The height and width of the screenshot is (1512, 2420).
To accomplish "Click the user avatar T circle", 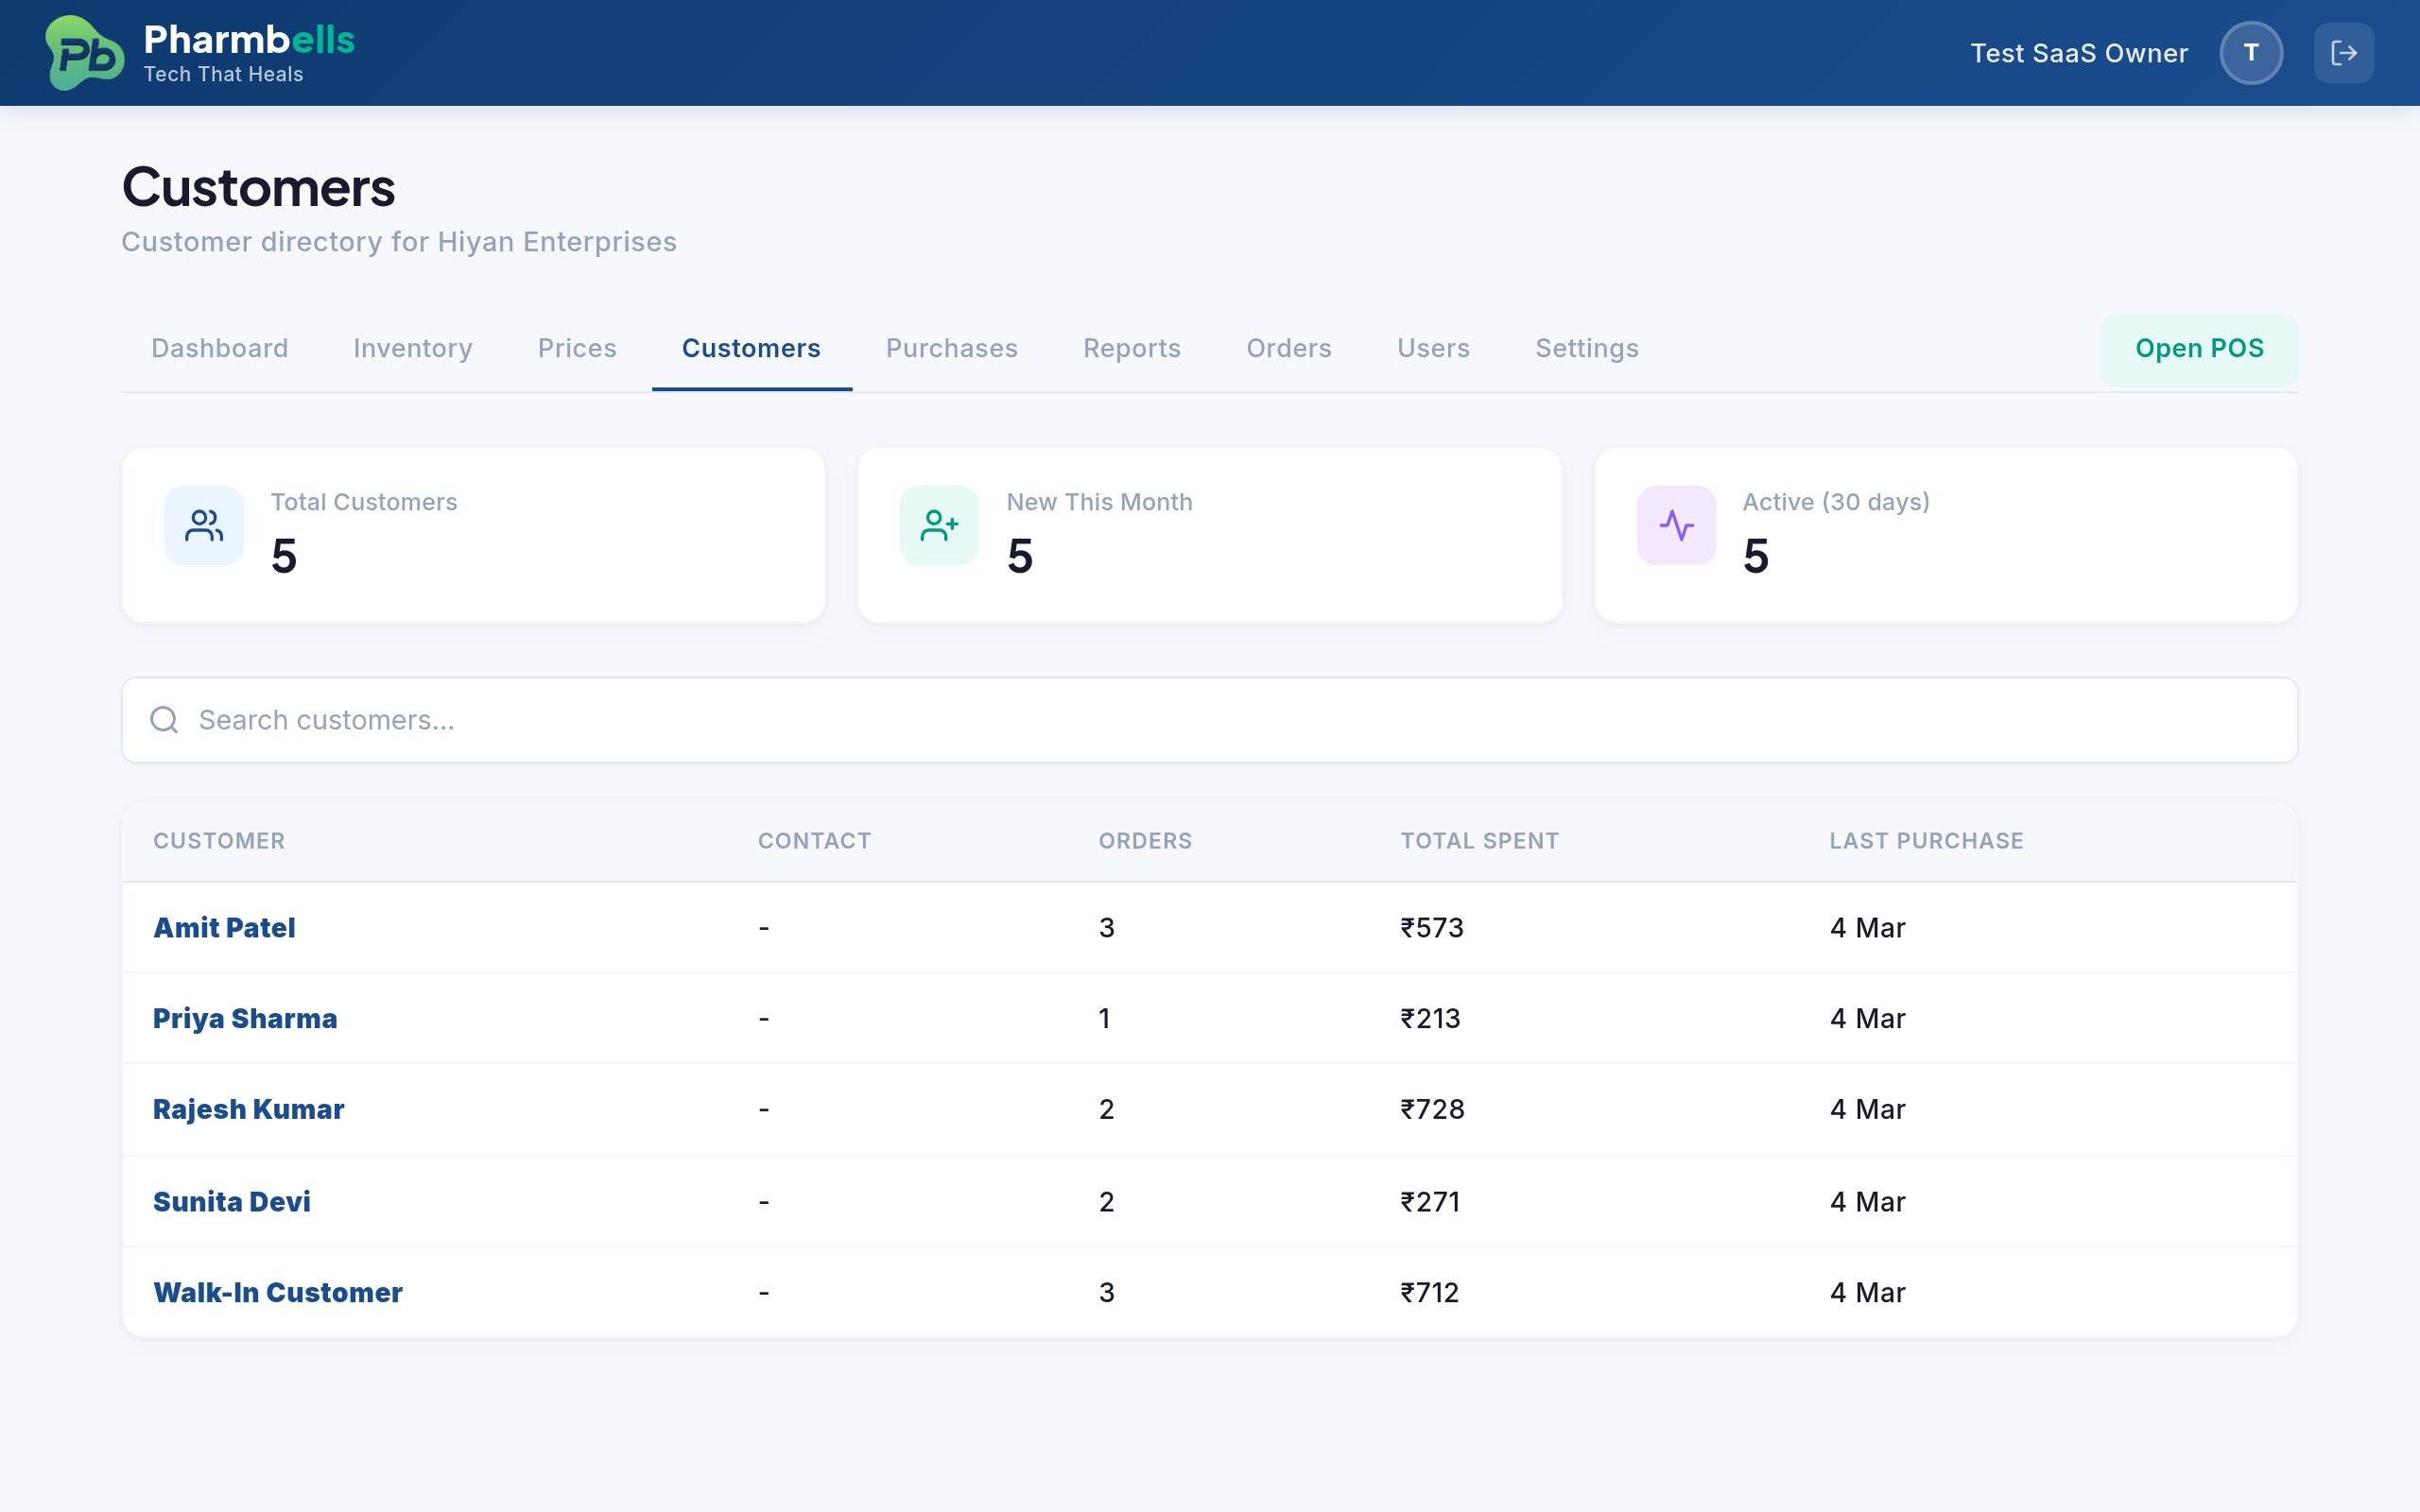I will pos(2250,53).
